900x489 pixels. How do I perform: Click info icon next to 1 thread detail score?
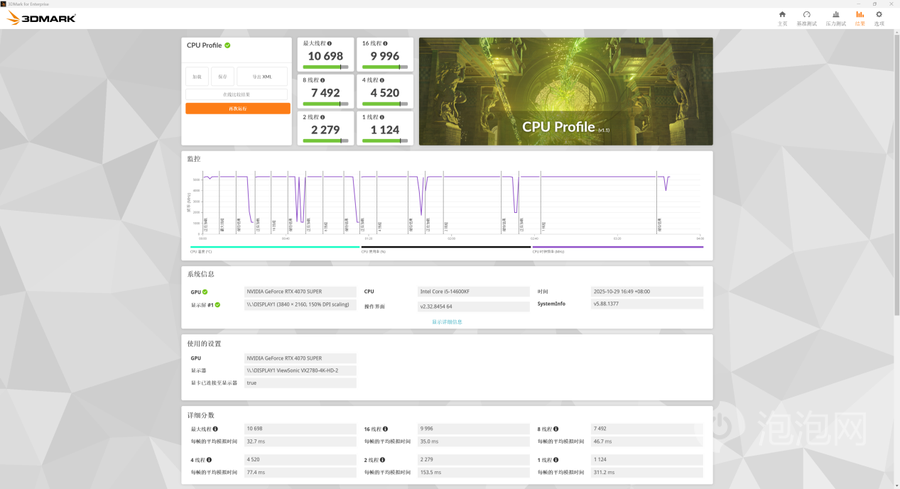(x=556, y=460)
